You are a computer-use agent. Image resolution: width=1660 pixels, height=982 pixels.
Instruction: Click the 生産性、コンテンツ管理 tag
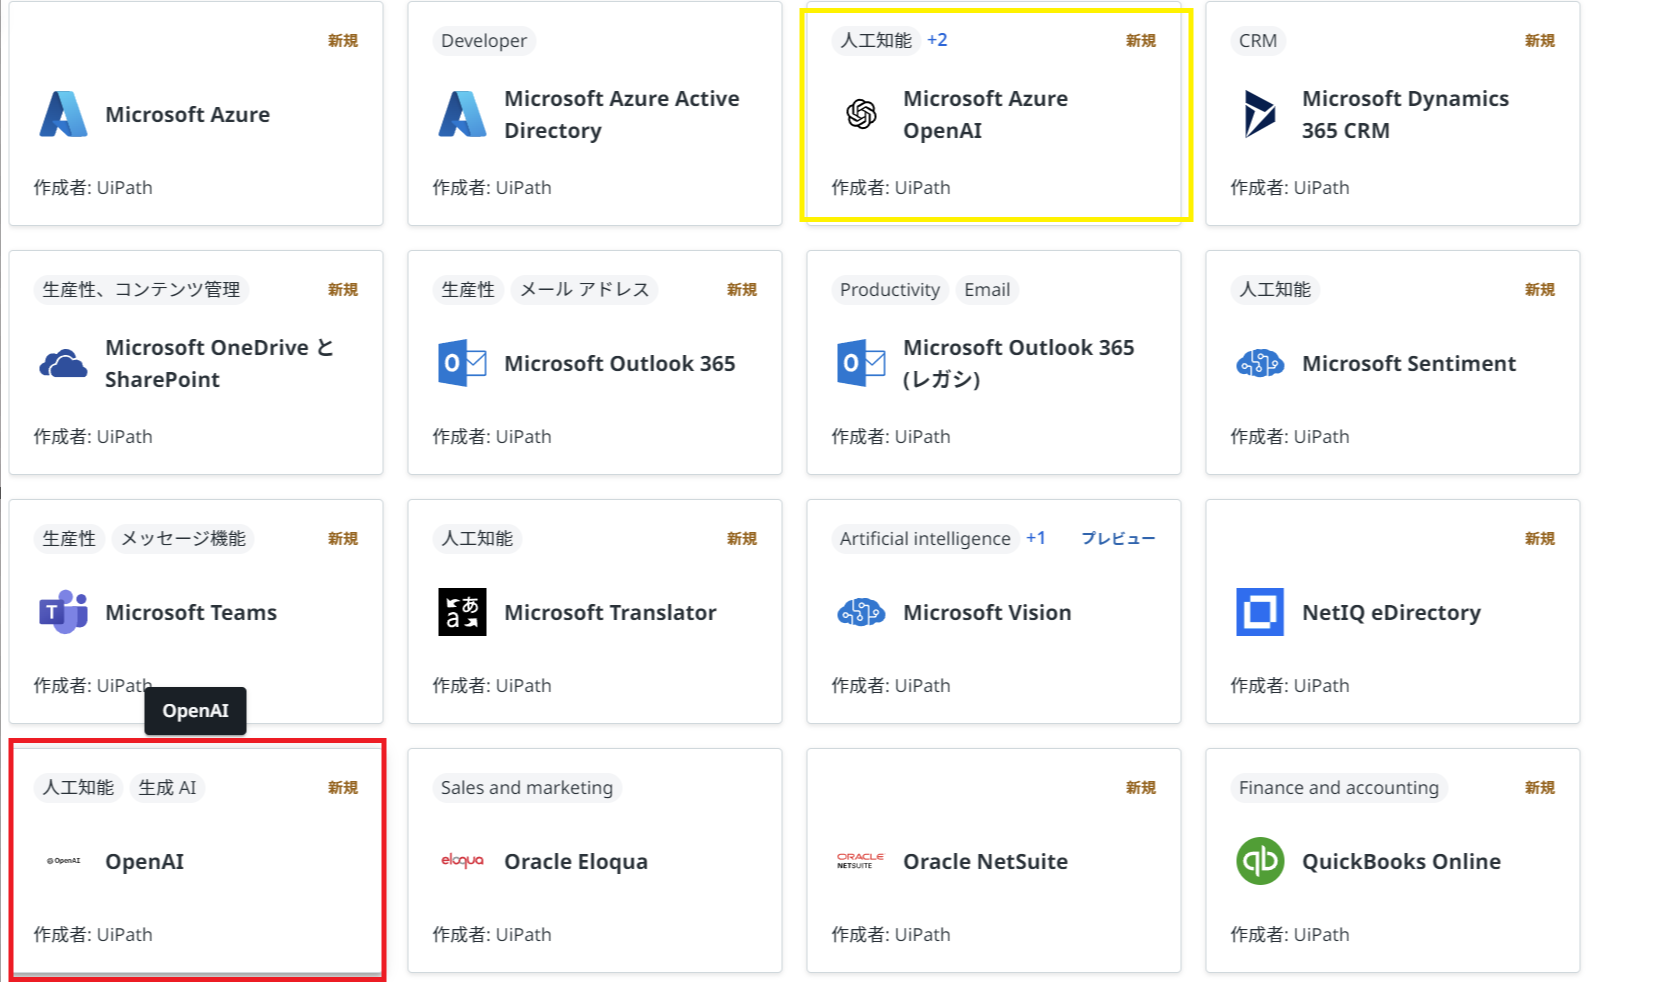(141, 289)
